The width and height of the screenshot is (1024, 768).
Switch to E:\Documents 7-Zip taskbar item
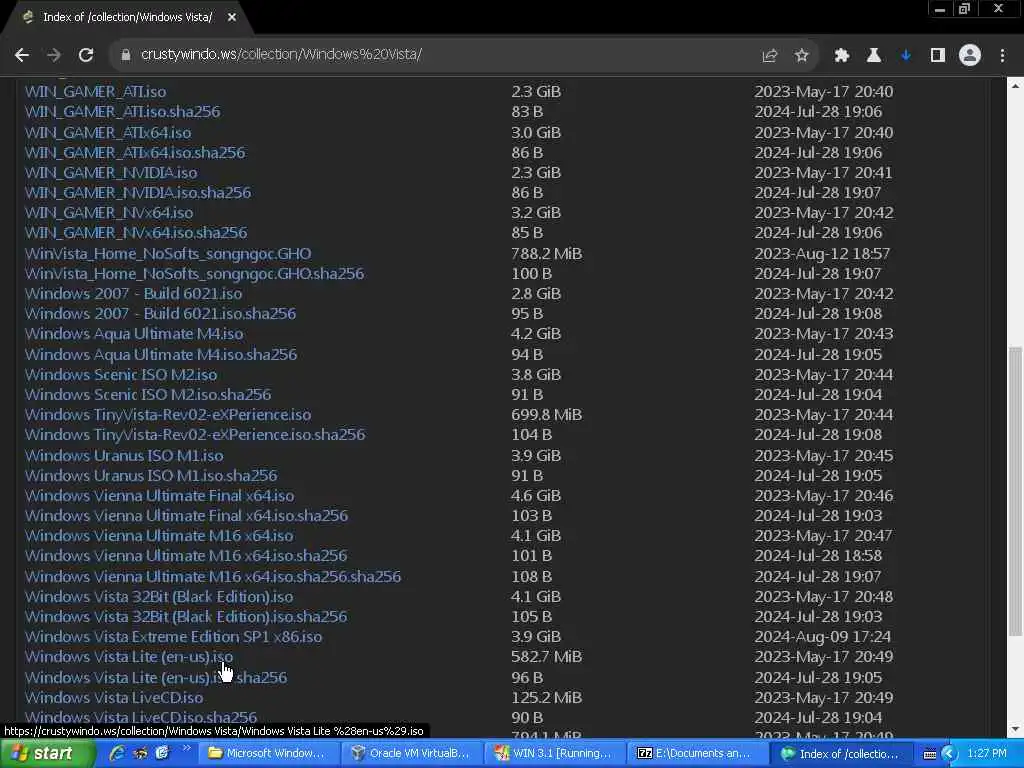coord(697,754)
